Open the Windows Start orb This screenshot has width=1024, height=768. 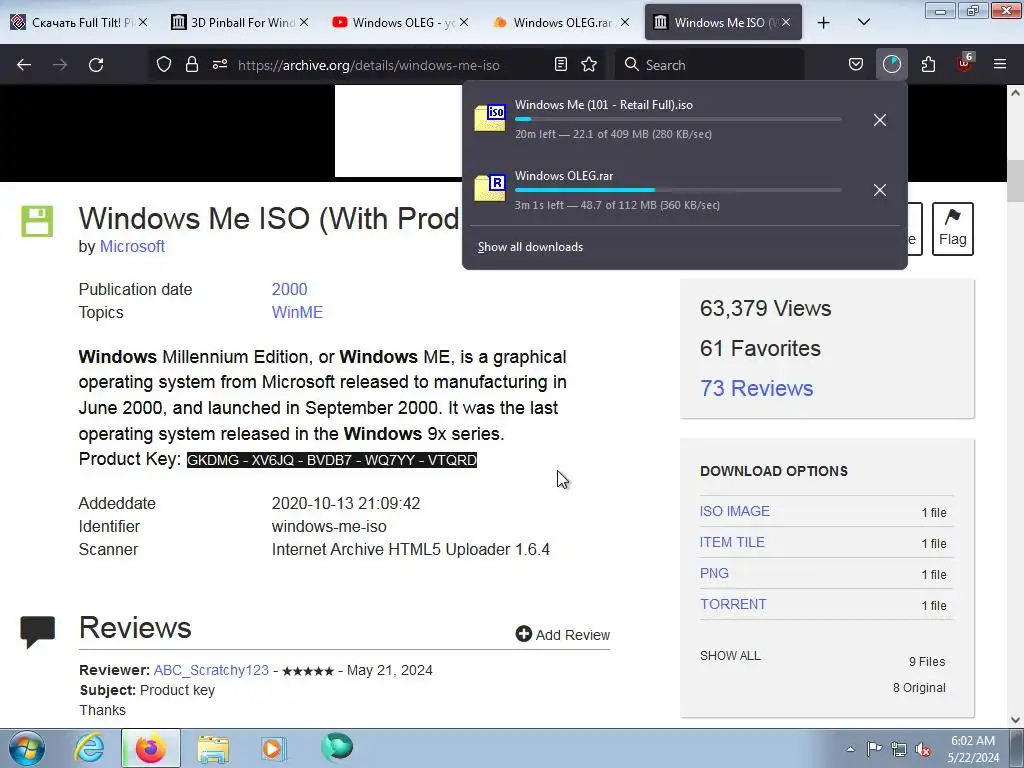click(27, 748)
